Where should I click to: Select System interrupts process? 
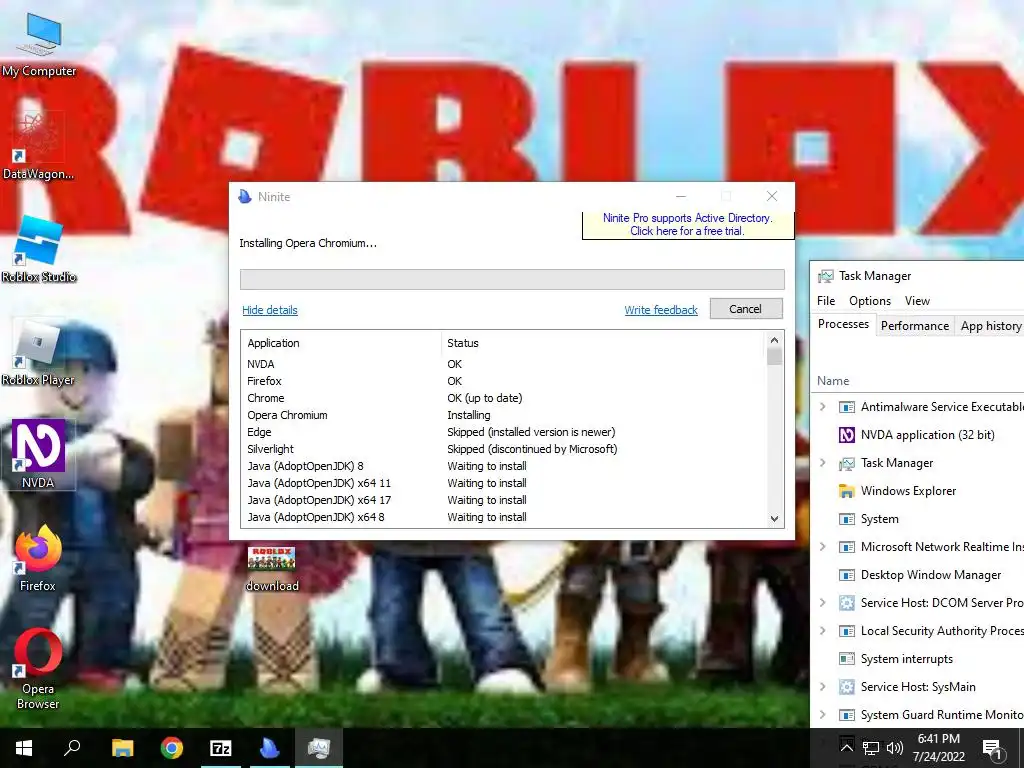(918, 659)
